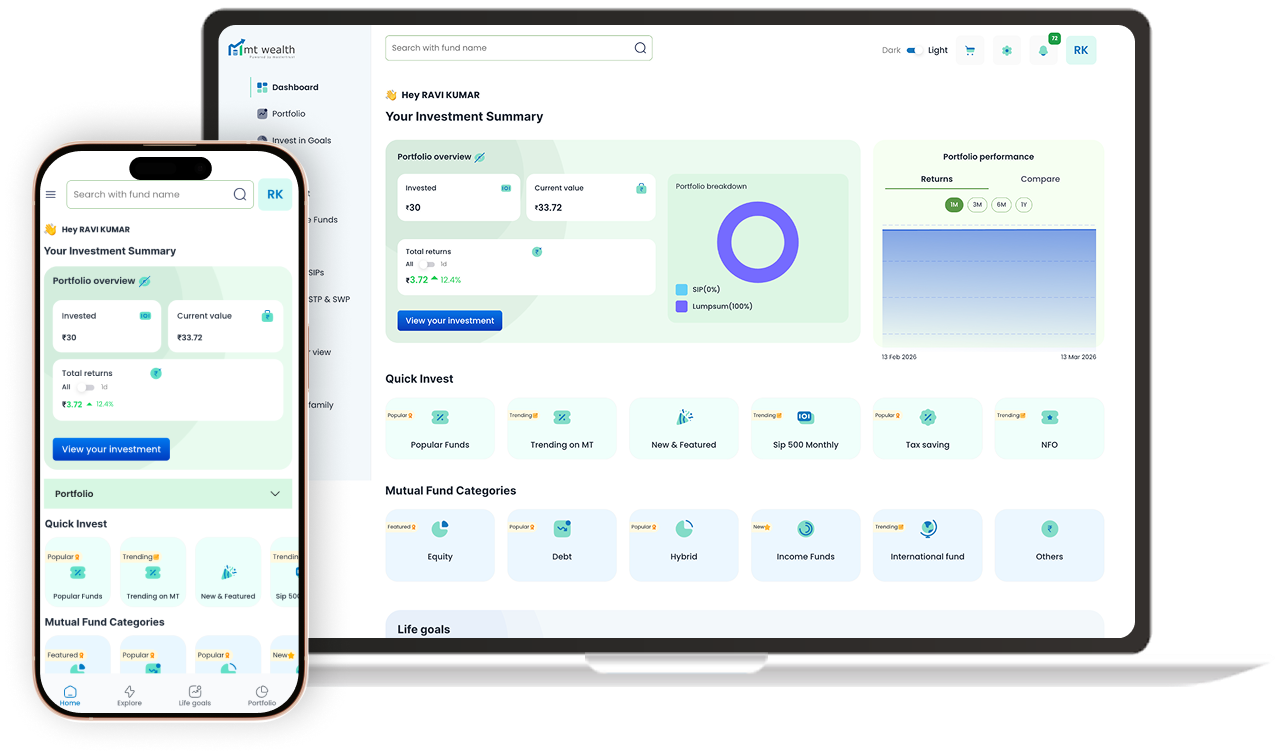Tap the Explore icon in phone bottom bar
Screen dimensions: 1280x756
(x=129, y=695)
